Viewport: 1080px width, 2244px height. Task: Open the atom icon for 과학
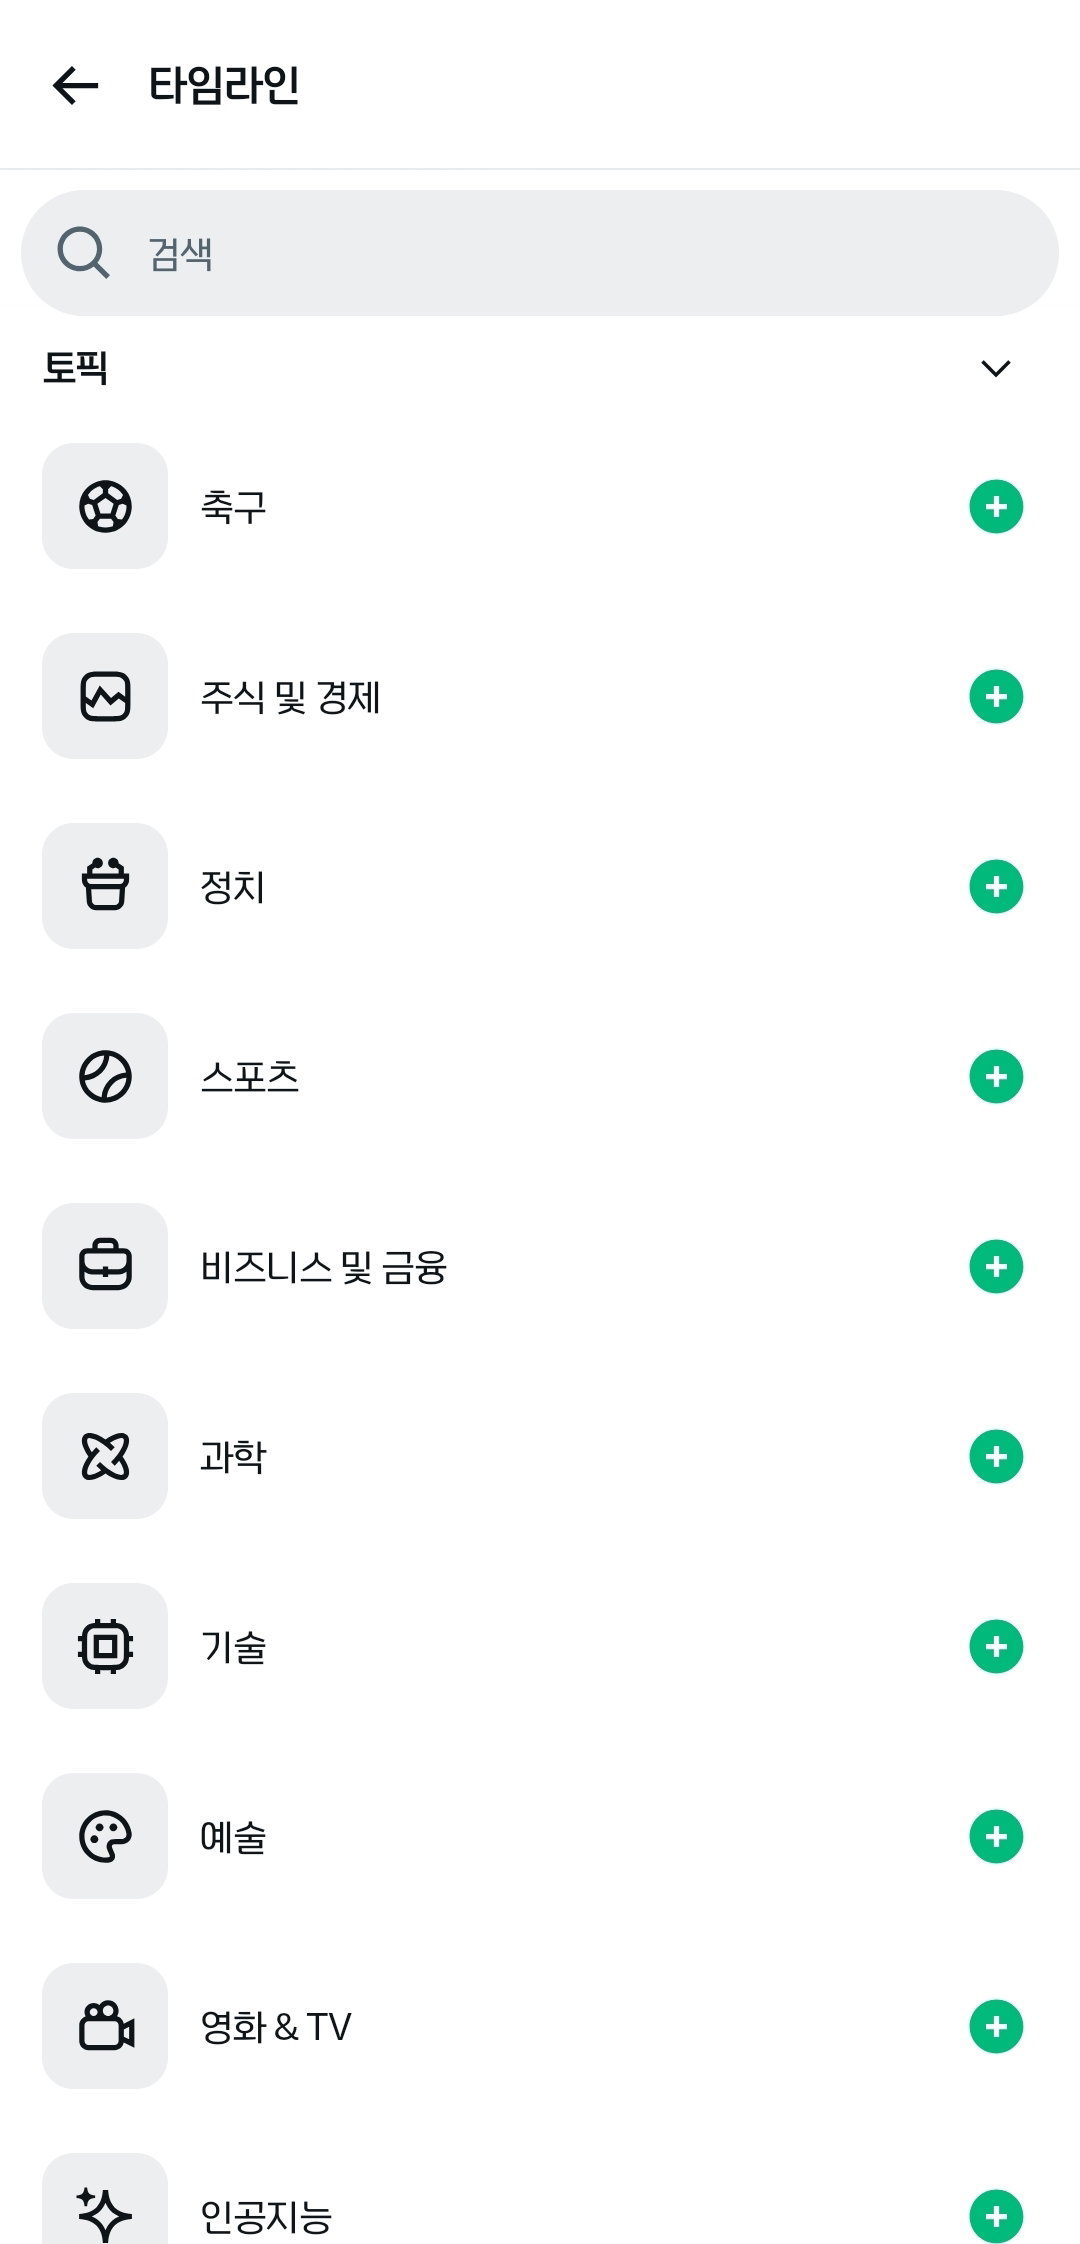pos(105,1456)
